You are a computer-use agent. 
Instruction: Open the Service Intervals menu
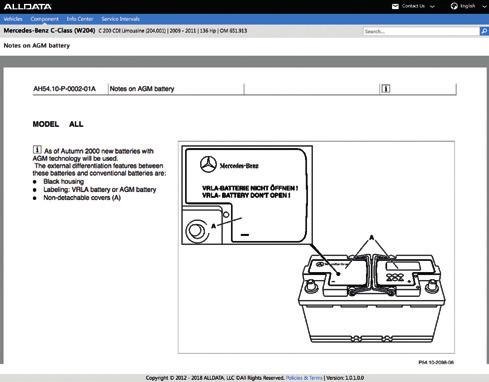120,19
